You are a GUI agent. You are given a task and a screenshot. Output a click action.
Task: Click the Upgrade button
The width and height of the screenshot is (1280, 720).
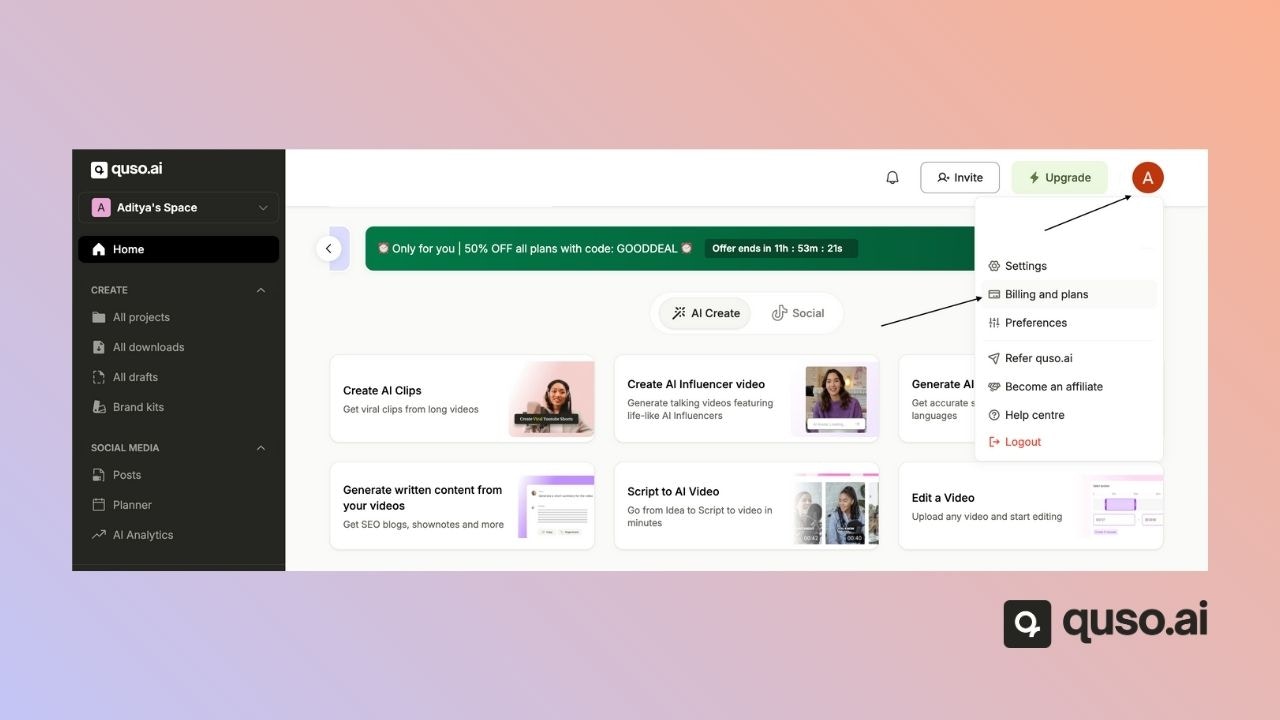(1060, 177)
